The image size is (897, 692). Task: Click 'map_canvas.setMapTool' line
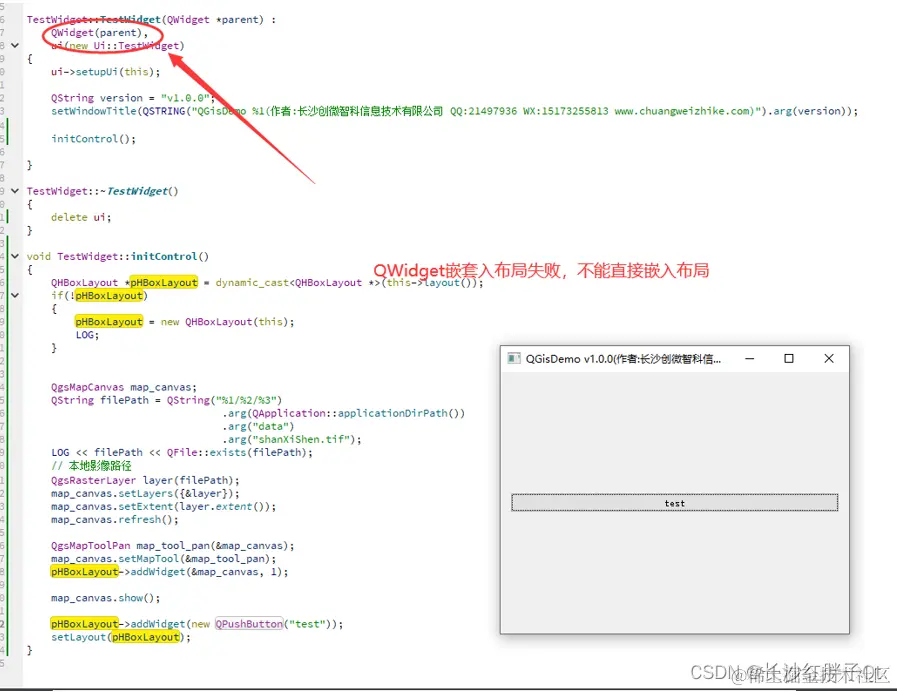click(163, 559)
